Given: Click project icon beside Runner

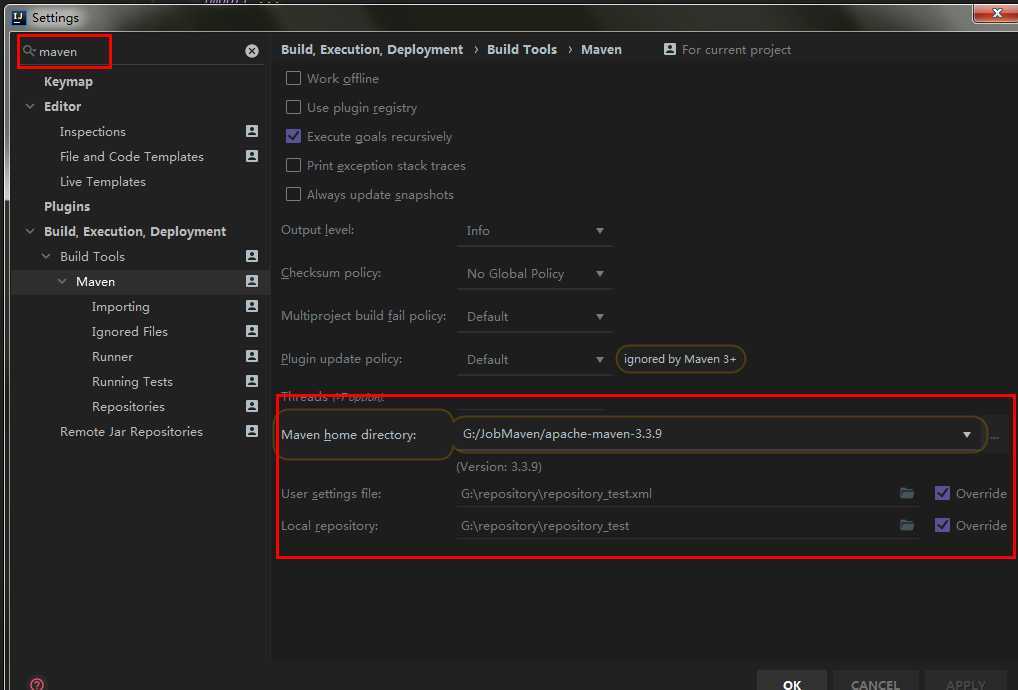Looking at the screenshot, I should (252, 356).
